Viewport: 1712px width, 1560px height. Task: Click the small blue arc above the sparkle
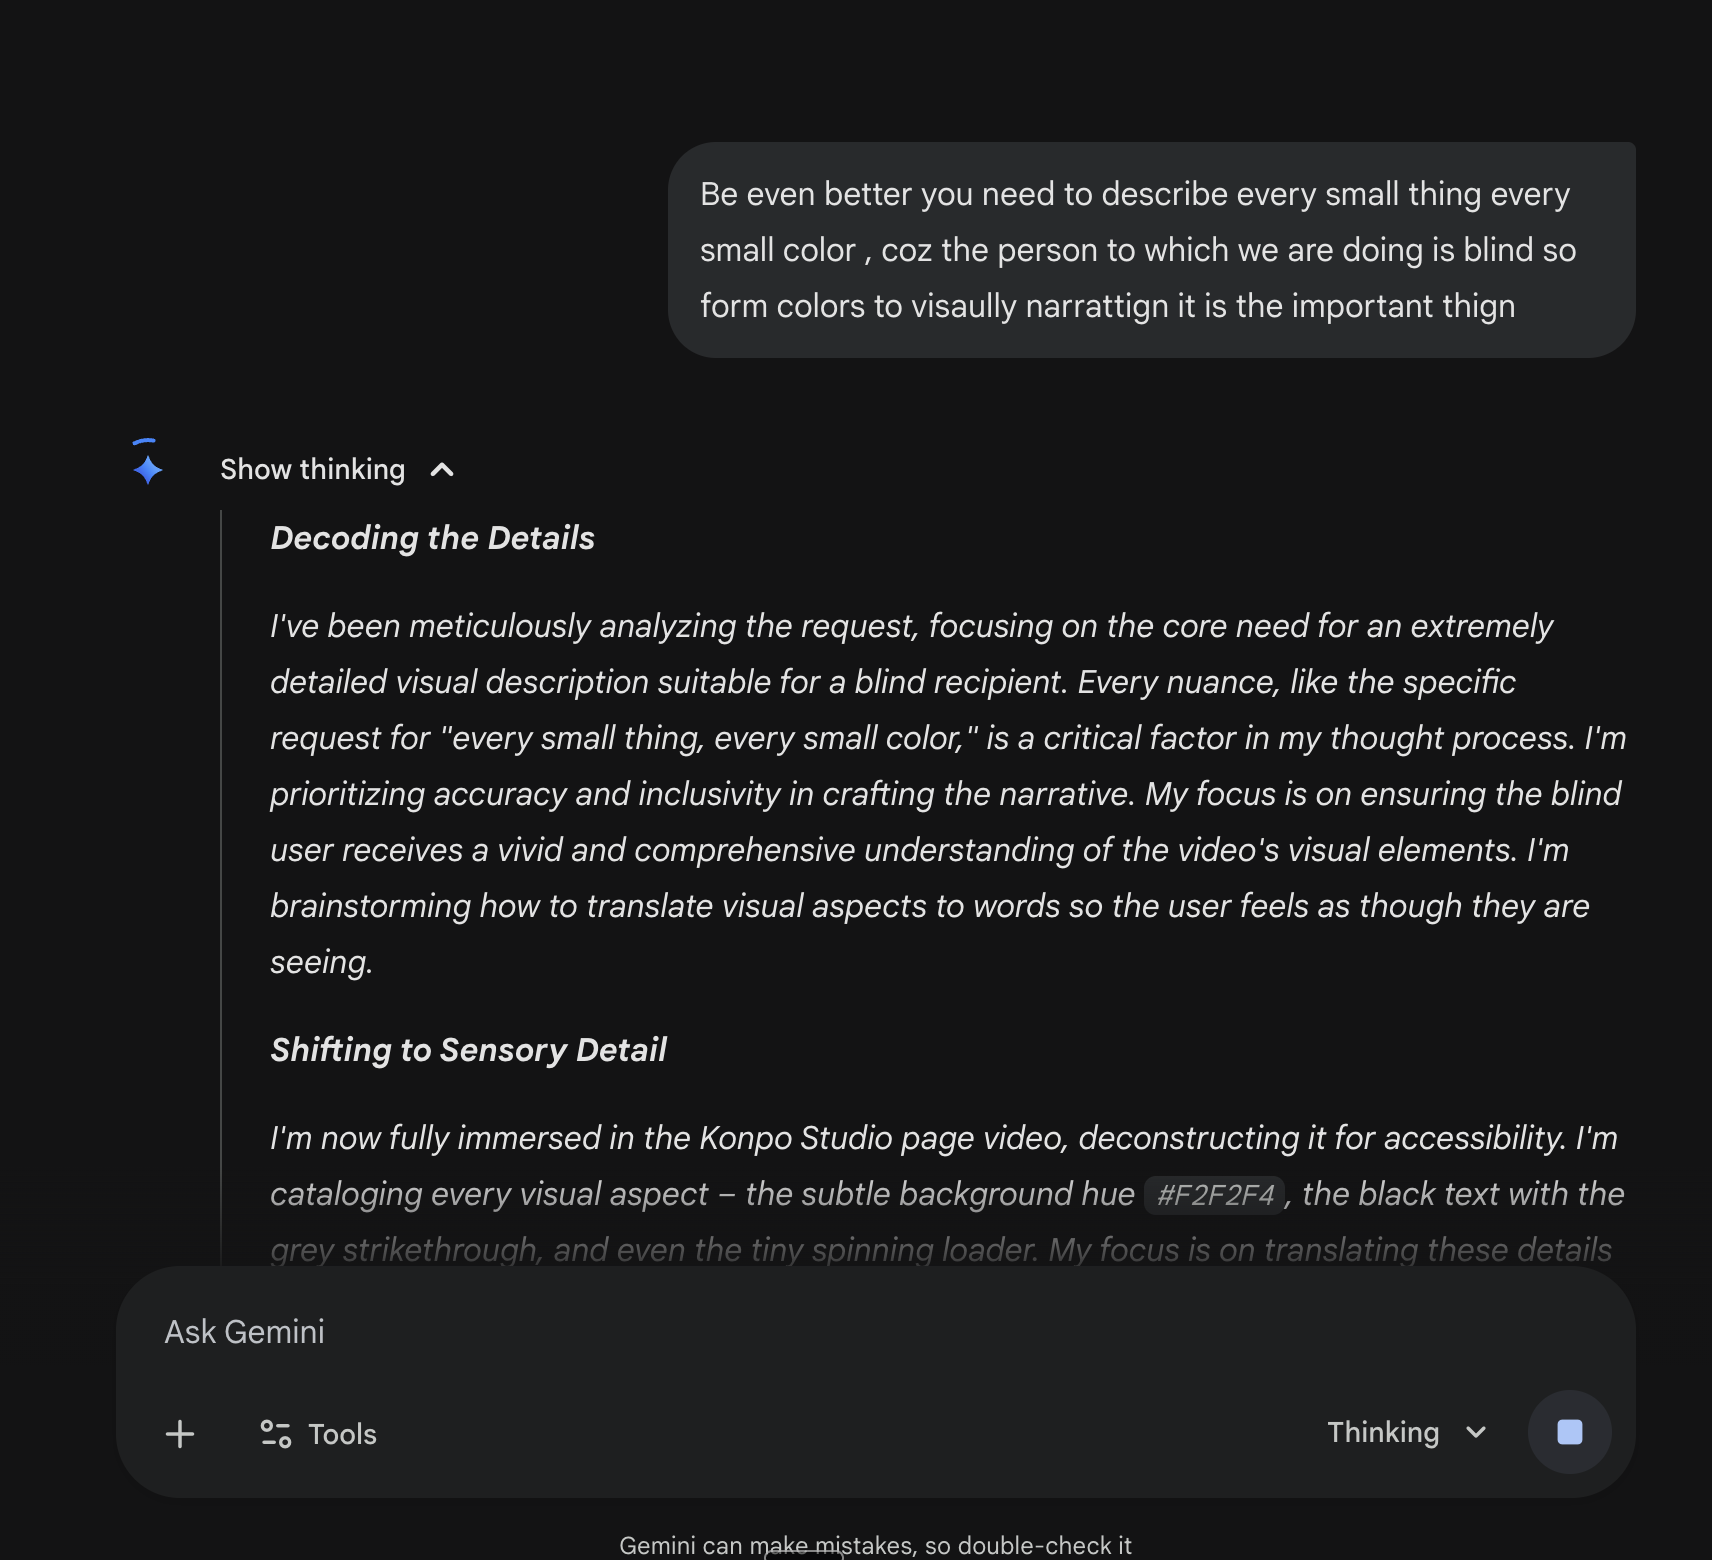(x=144, y=441)
